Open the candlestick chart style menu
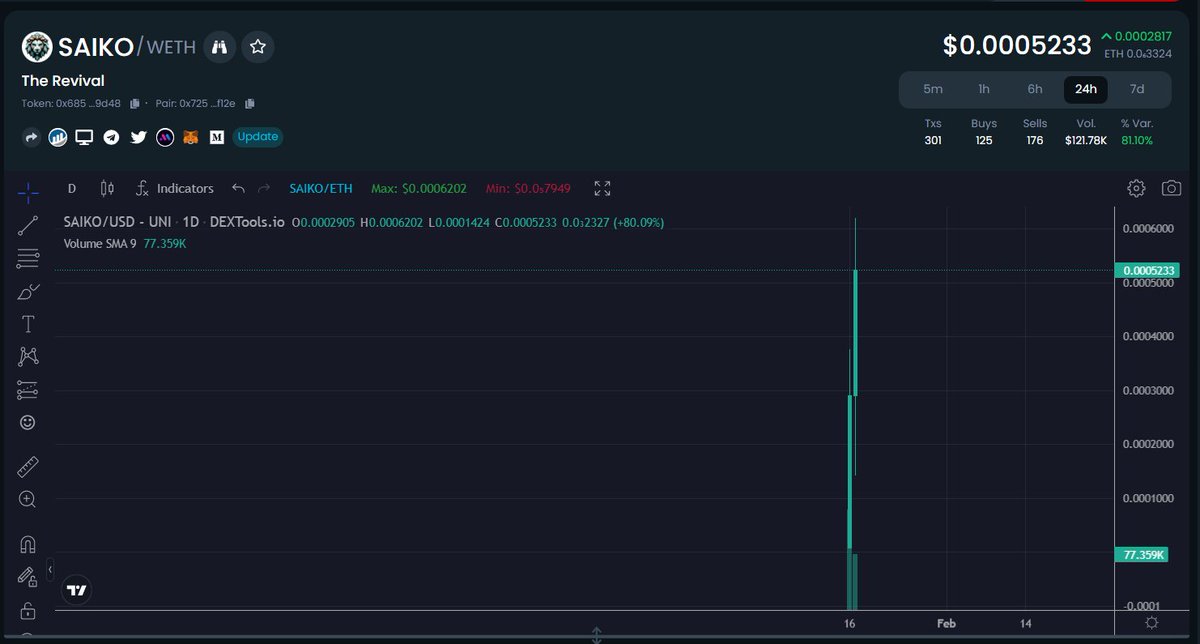This screenshot has width=1200, height=644. coord(108,188)
